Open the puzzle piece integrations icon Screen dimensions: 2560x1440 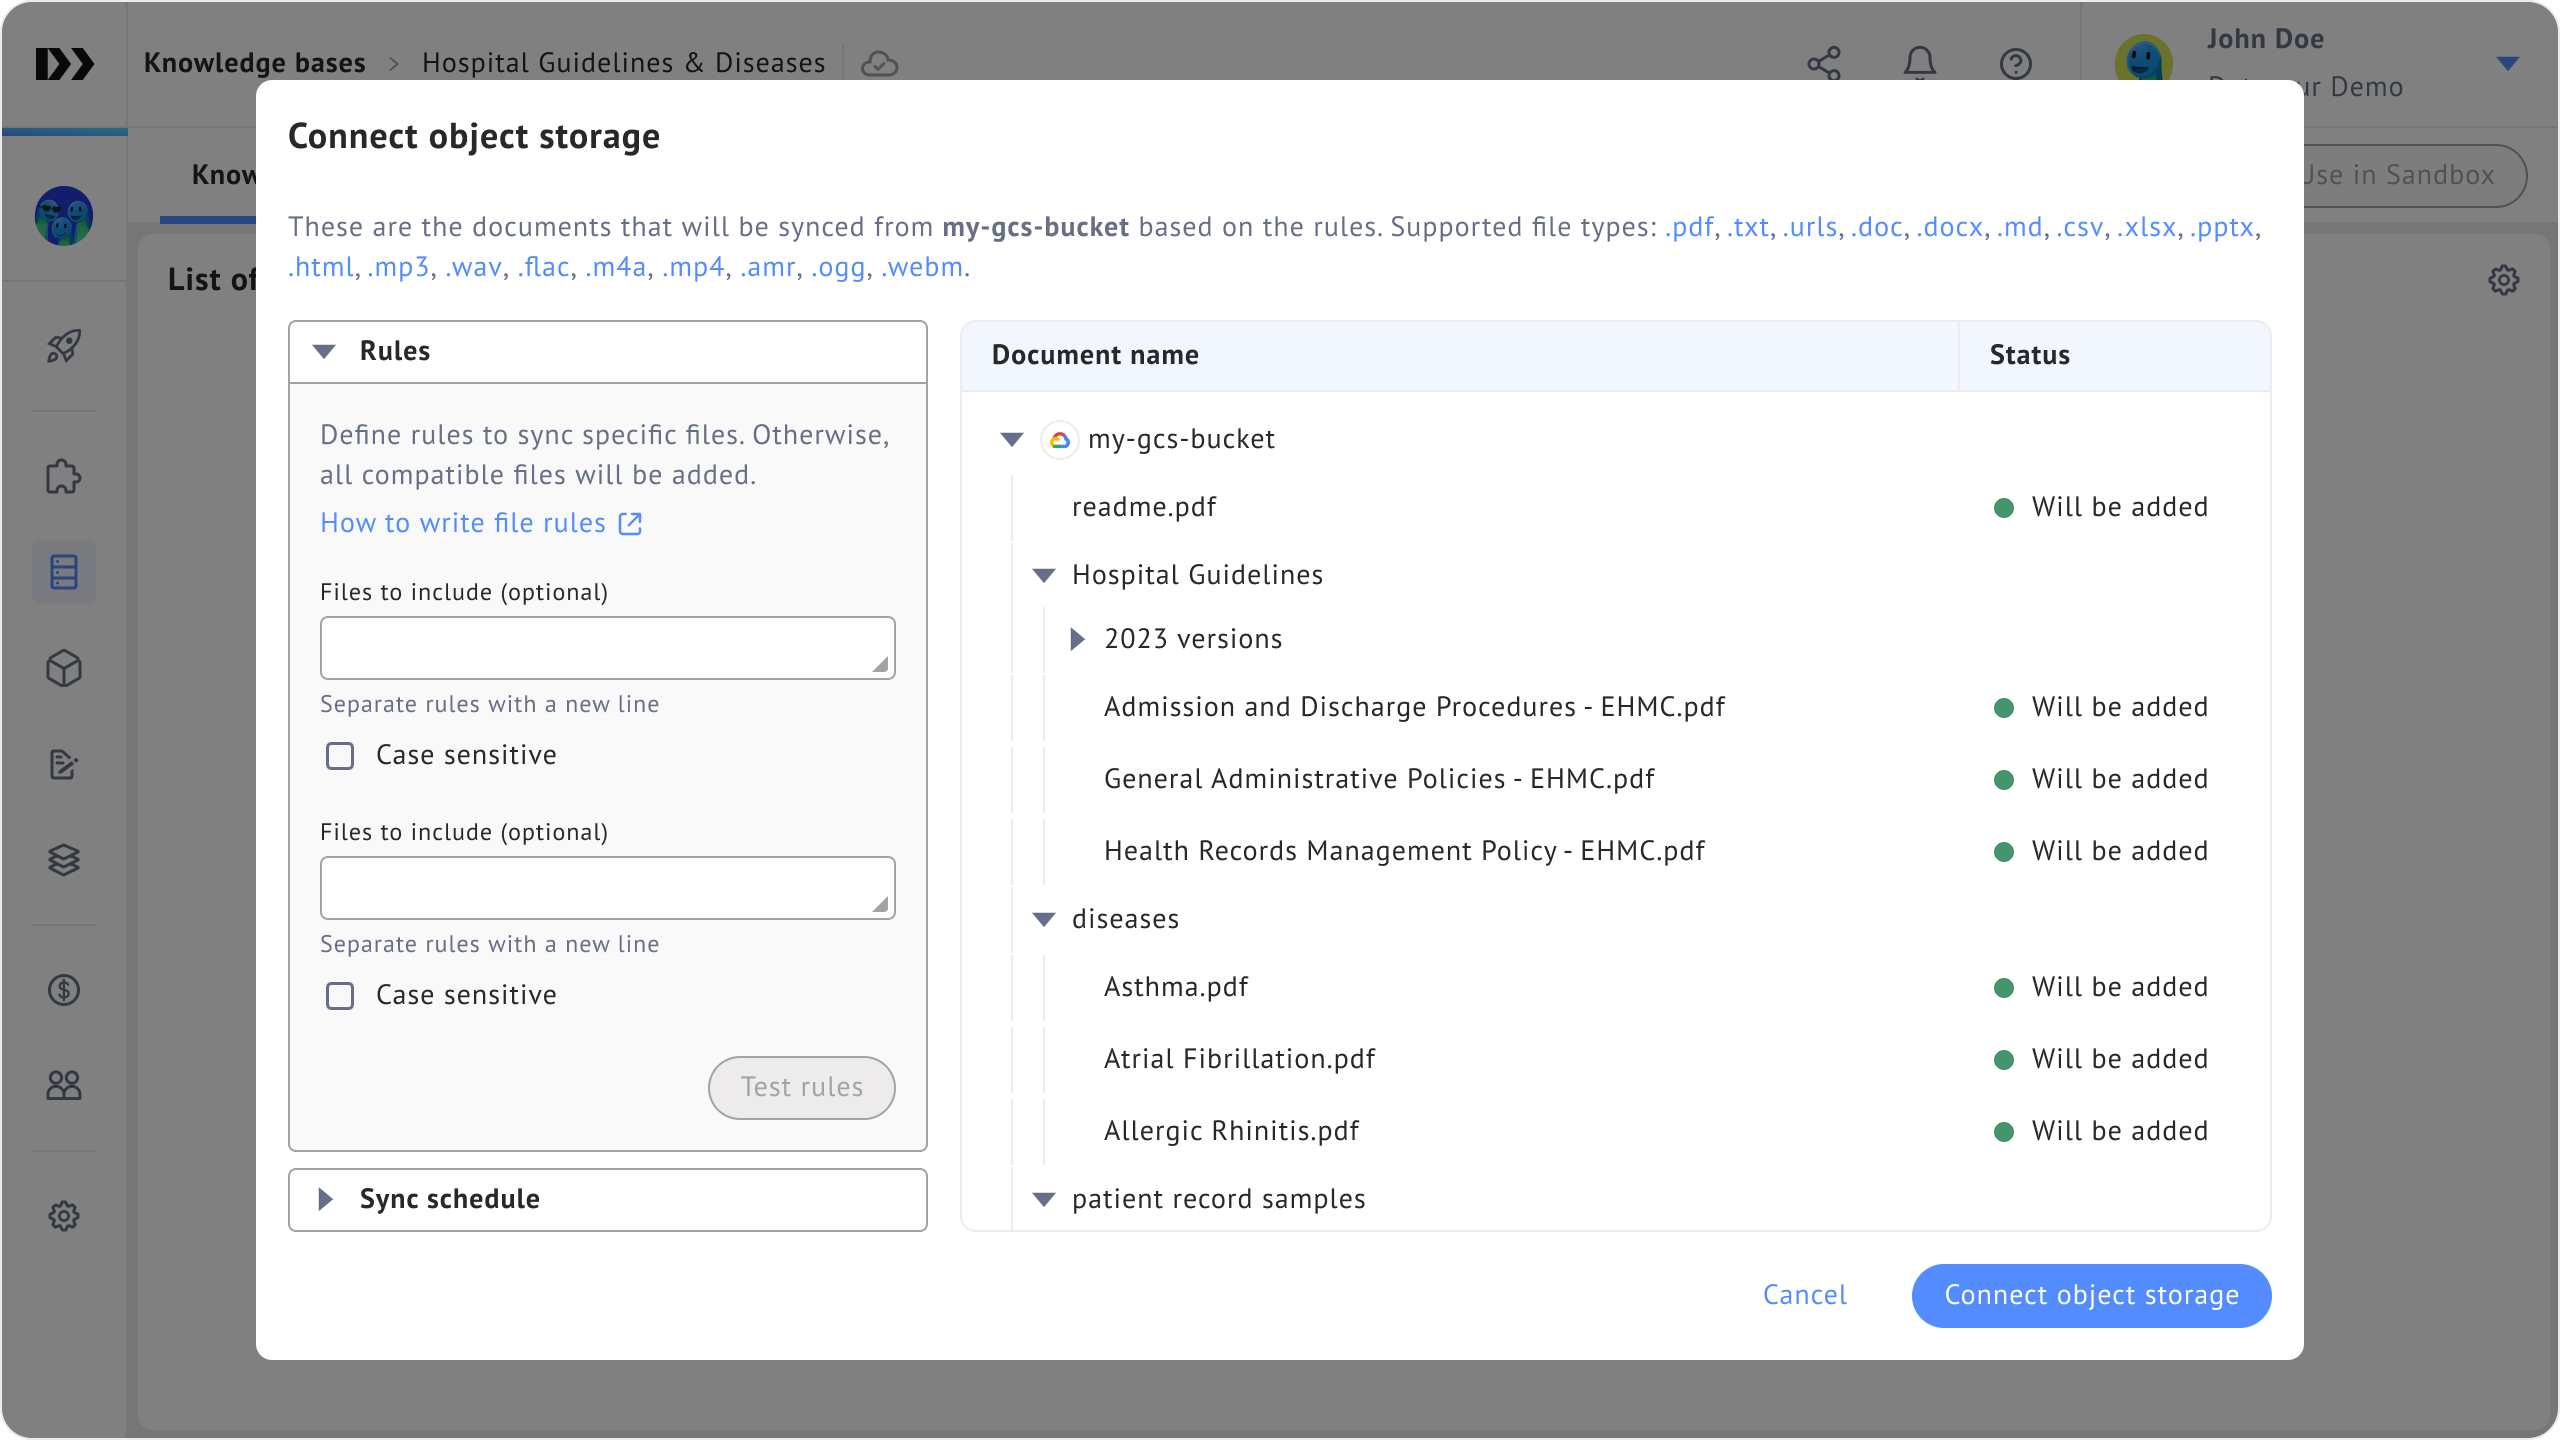64,477
